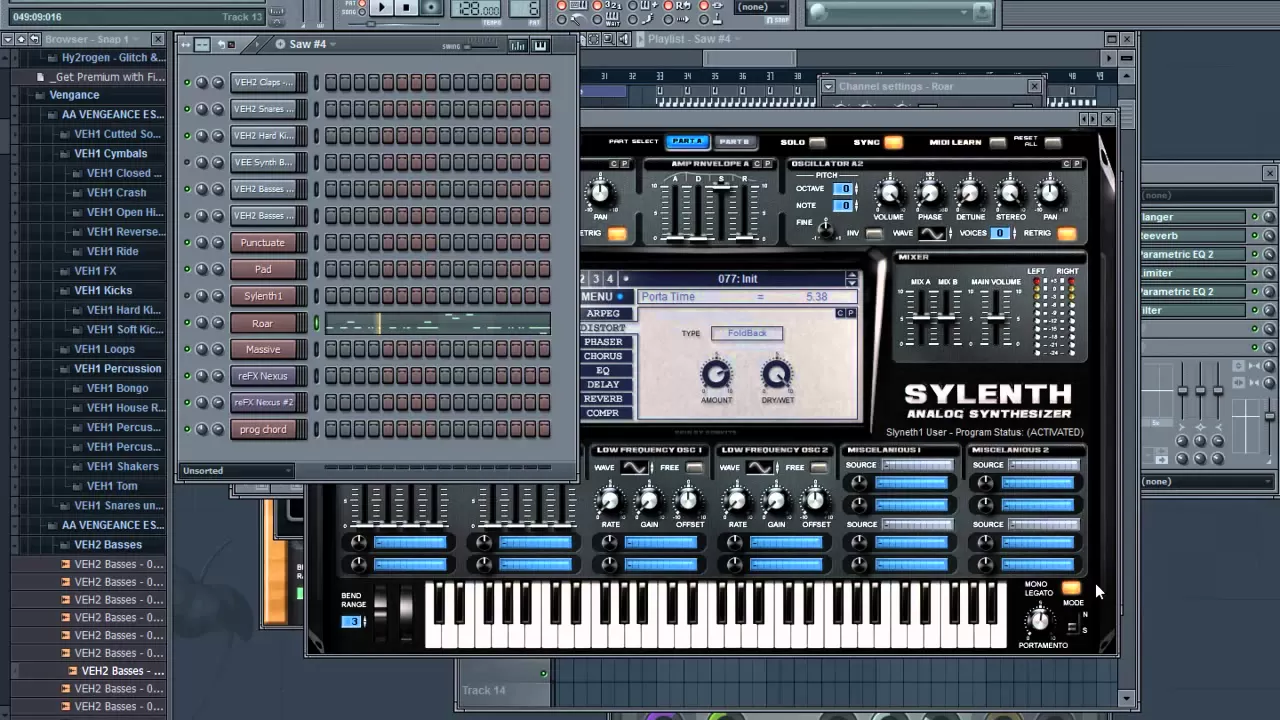
Task: Select the CHORUS effect tab
Action: pyautogui.click(x=603, y=356)
